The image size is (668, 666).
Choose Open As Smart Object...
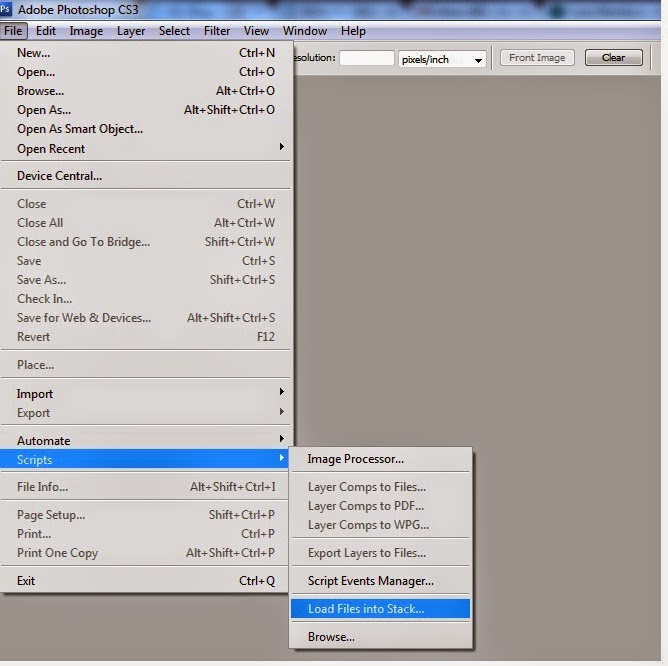pos(146,129)
